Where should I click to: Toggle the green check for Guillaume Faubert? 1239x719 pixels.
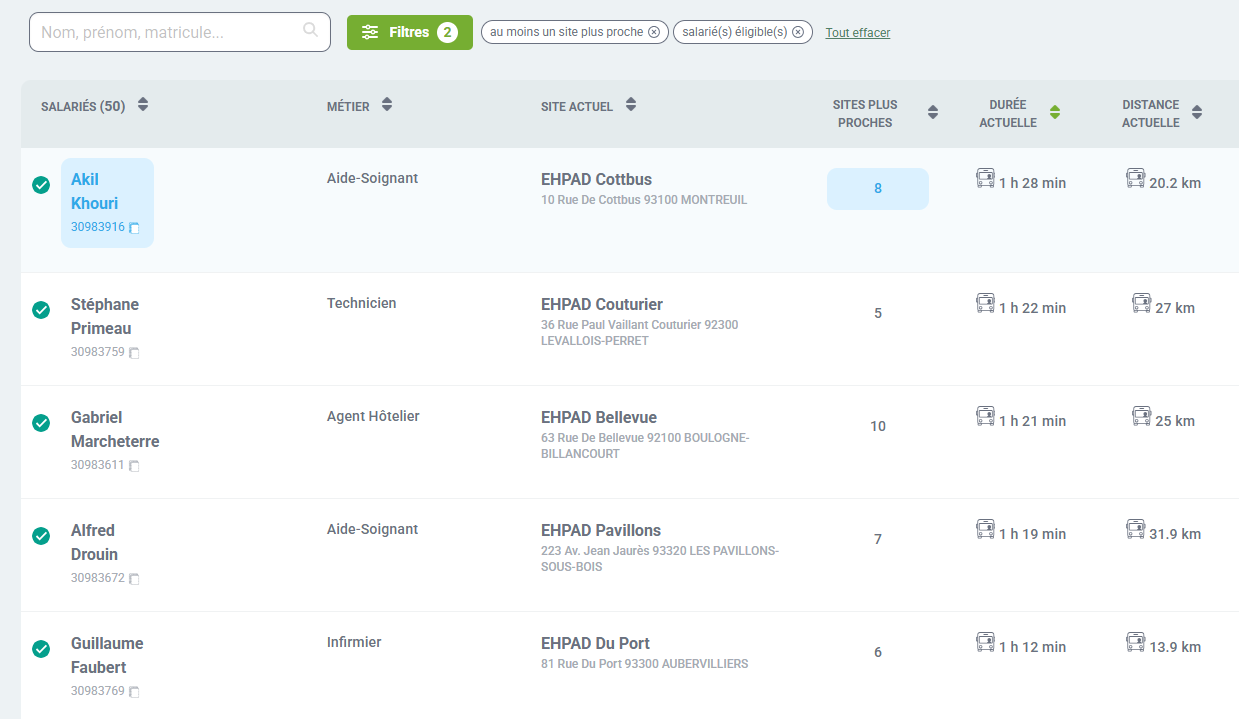click(x=41, y=649)
